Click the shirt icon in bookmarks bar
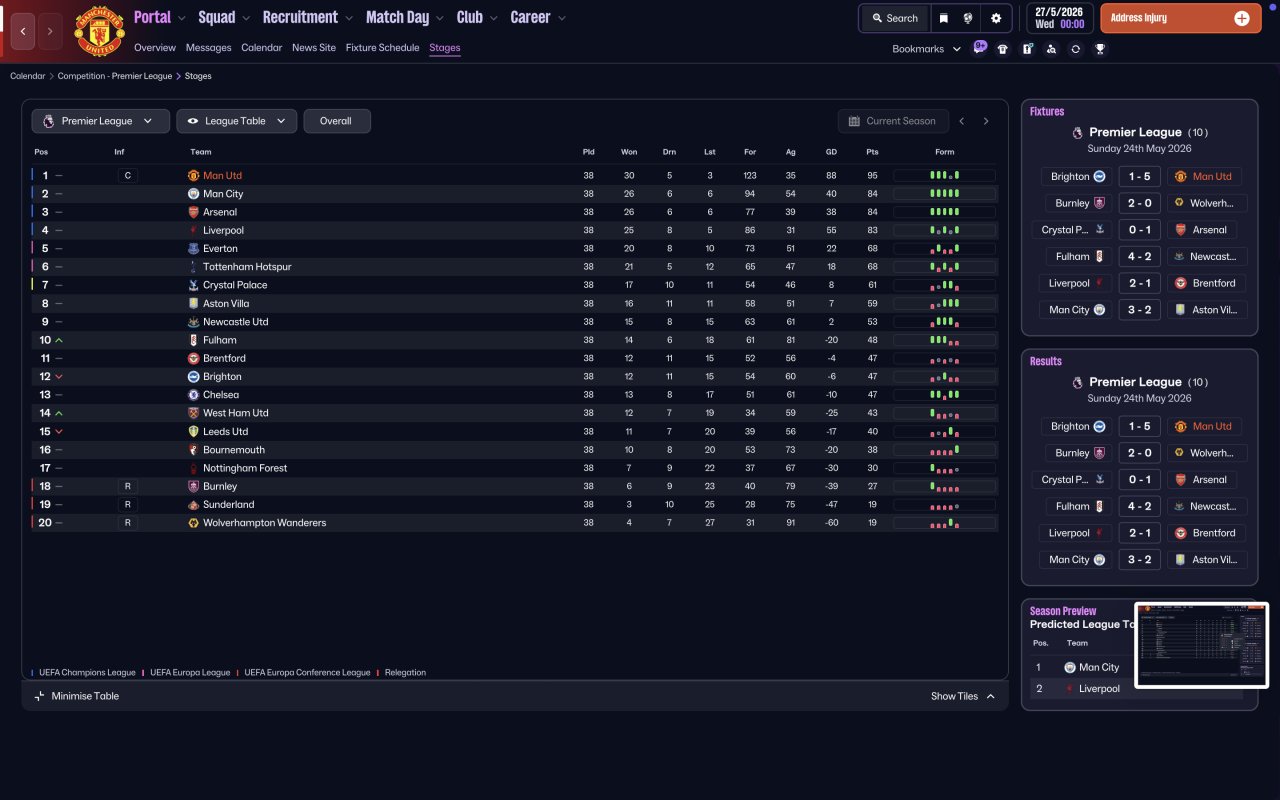The image size is (1280, 800). click(x=1003, y=49)
